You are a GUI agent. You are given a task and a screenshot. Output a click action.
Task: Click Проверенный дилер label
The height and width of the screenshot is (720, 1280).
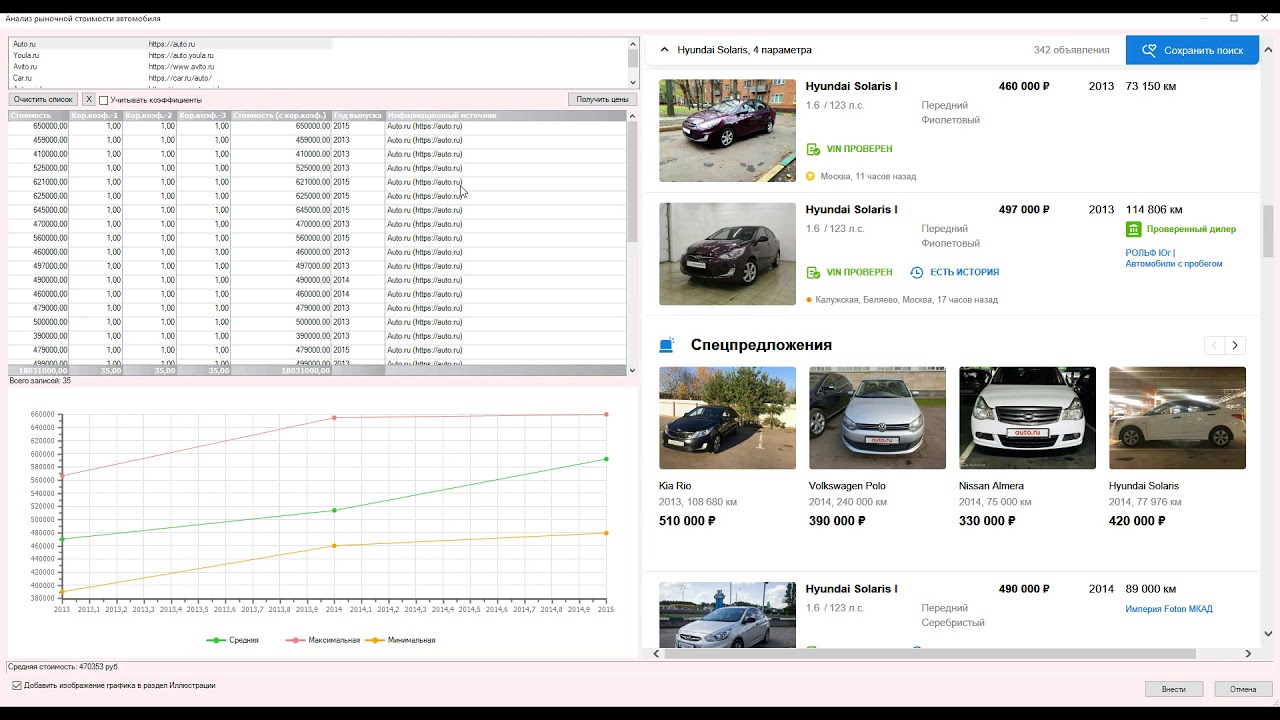(1191, 229)
